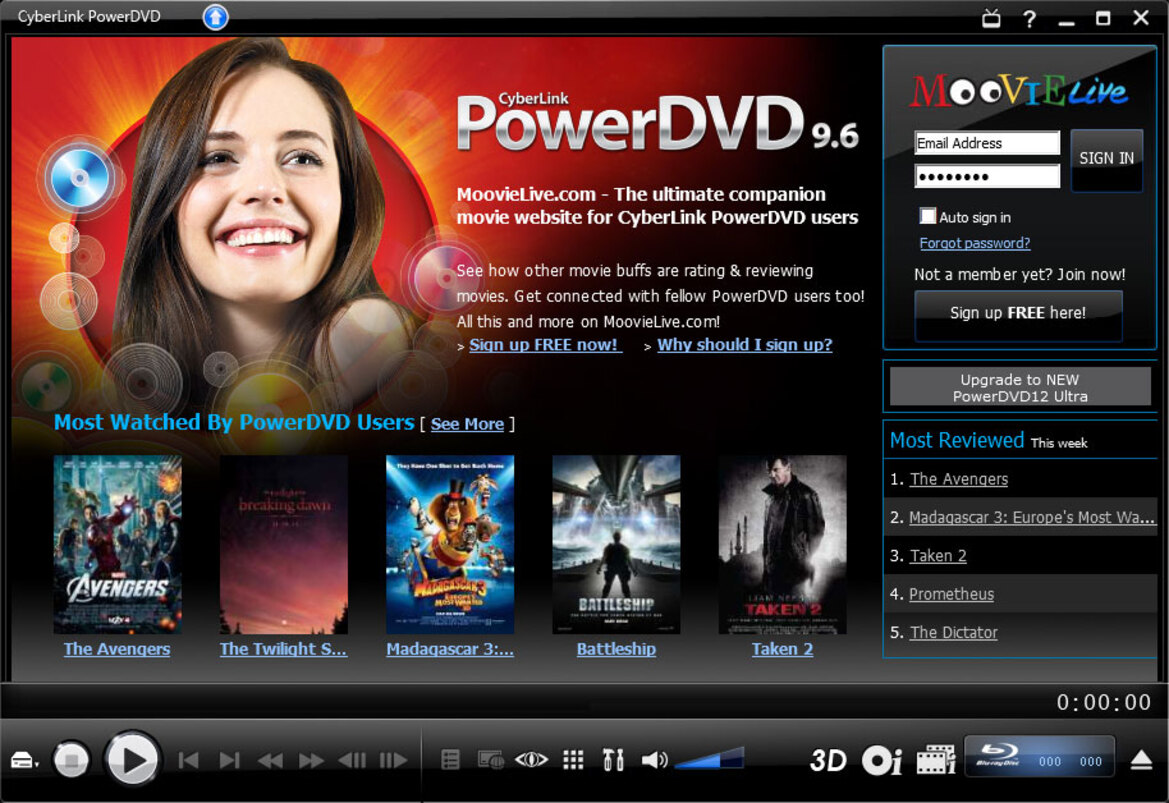1169x803 pixels.
Task: Click the MoovieLive logo
Action: pos(1019,91)
